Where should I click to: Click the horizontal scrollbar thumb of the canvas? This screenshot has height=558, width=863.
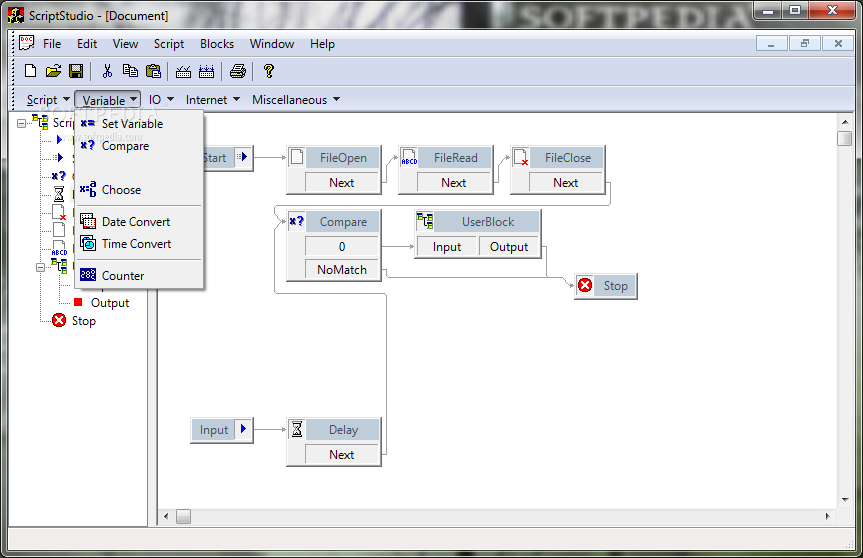click(x=183, y=516)
